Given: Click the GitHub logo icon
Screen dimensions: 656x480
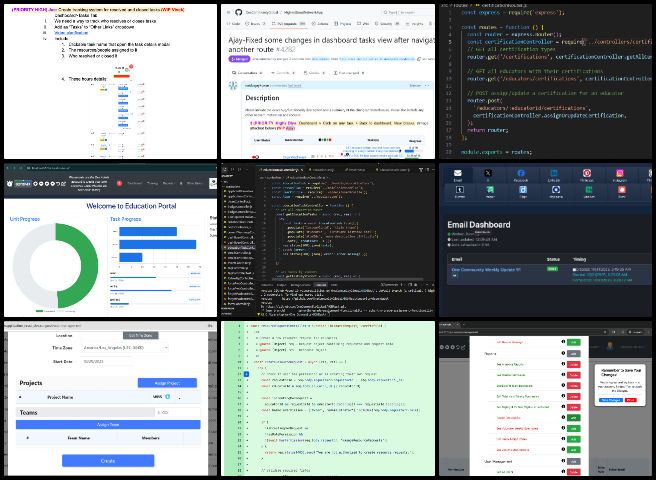Looking at the screenshot, I should [x=238, y=13].
